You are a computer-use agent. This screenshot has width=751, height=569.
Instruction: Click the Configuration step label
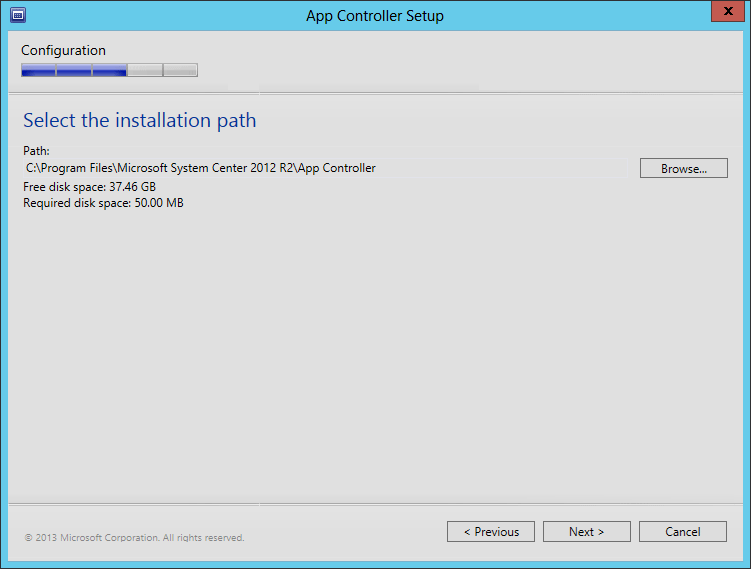(x=63, y=50)
